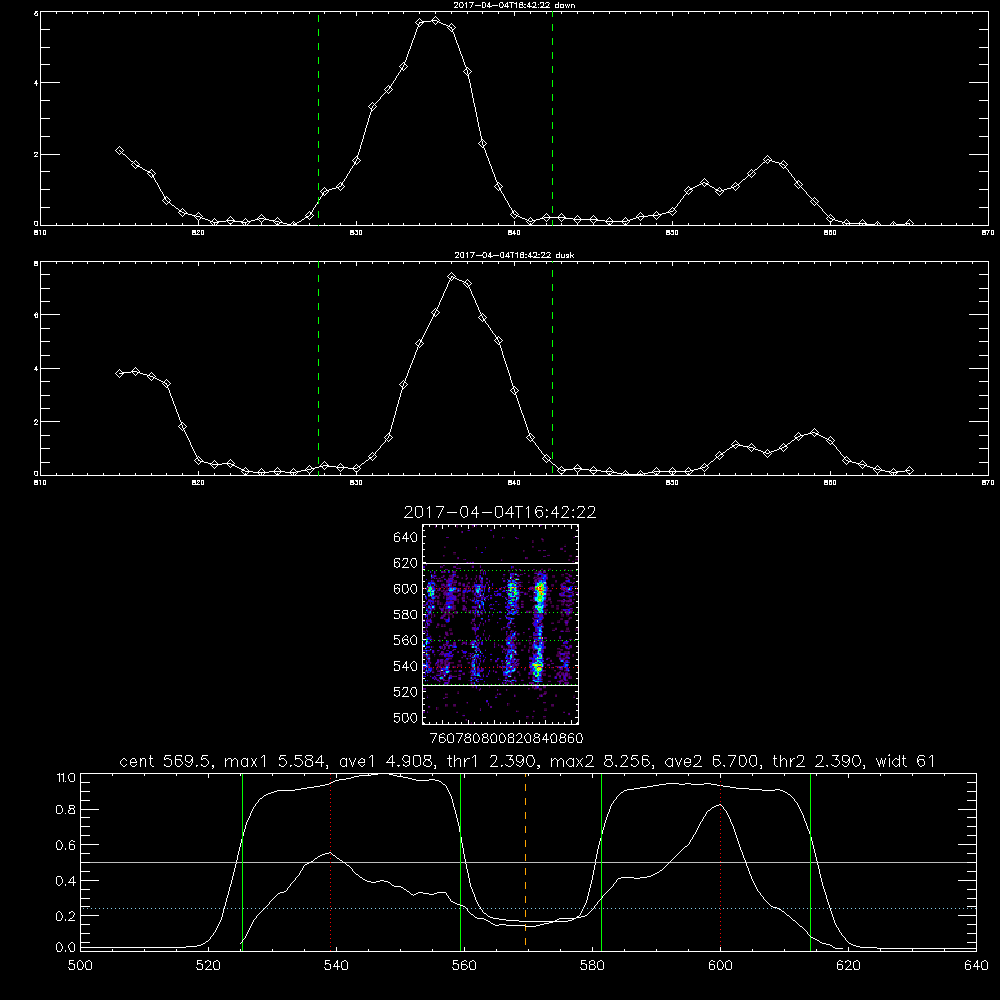Click the green boundary line near 559 in bottom plot
Image resolution: width=1000 pixels, height=1000 pixels.
point(460,861)
